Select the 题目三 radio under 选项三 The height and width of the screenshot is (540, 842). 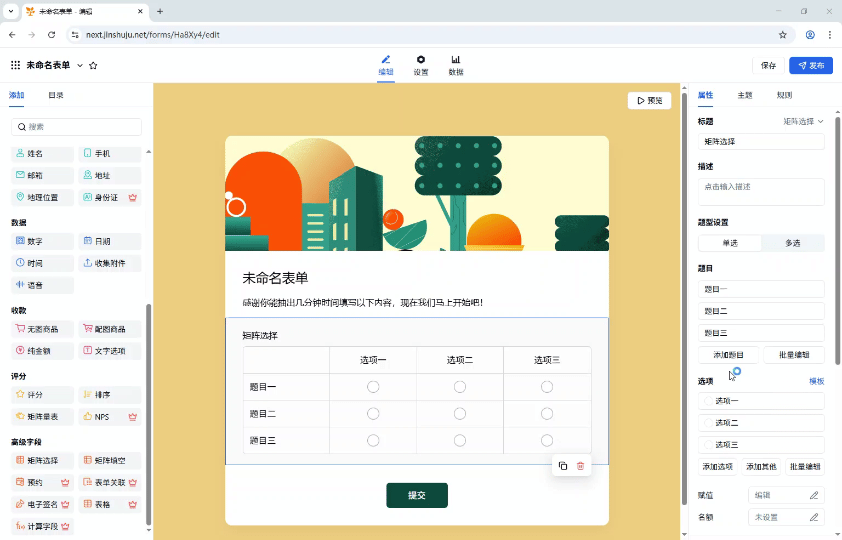click(x=547, y=440)
